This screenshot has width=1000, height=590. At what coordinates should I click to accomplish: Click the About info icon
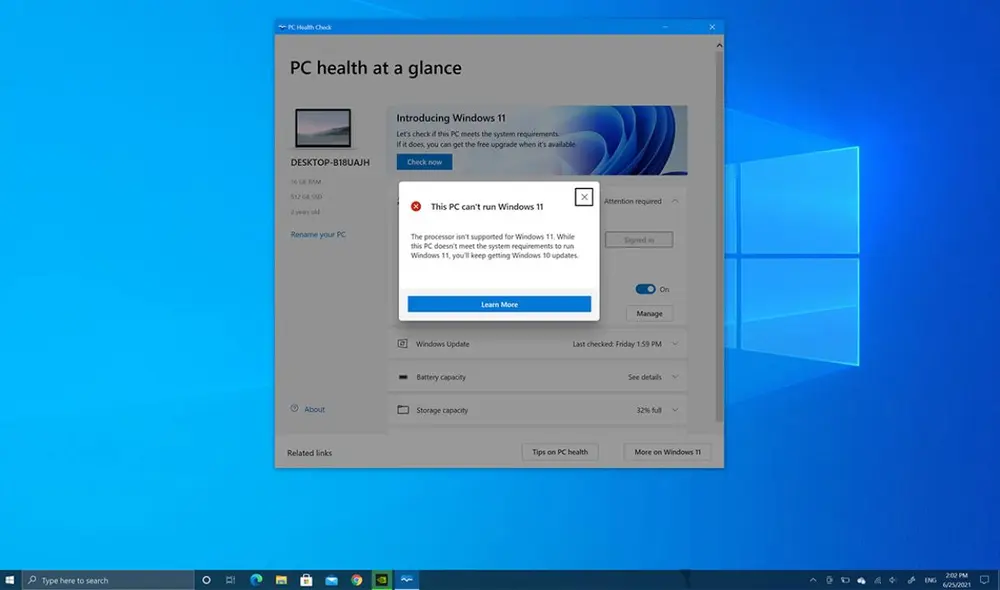pos(294,409)
